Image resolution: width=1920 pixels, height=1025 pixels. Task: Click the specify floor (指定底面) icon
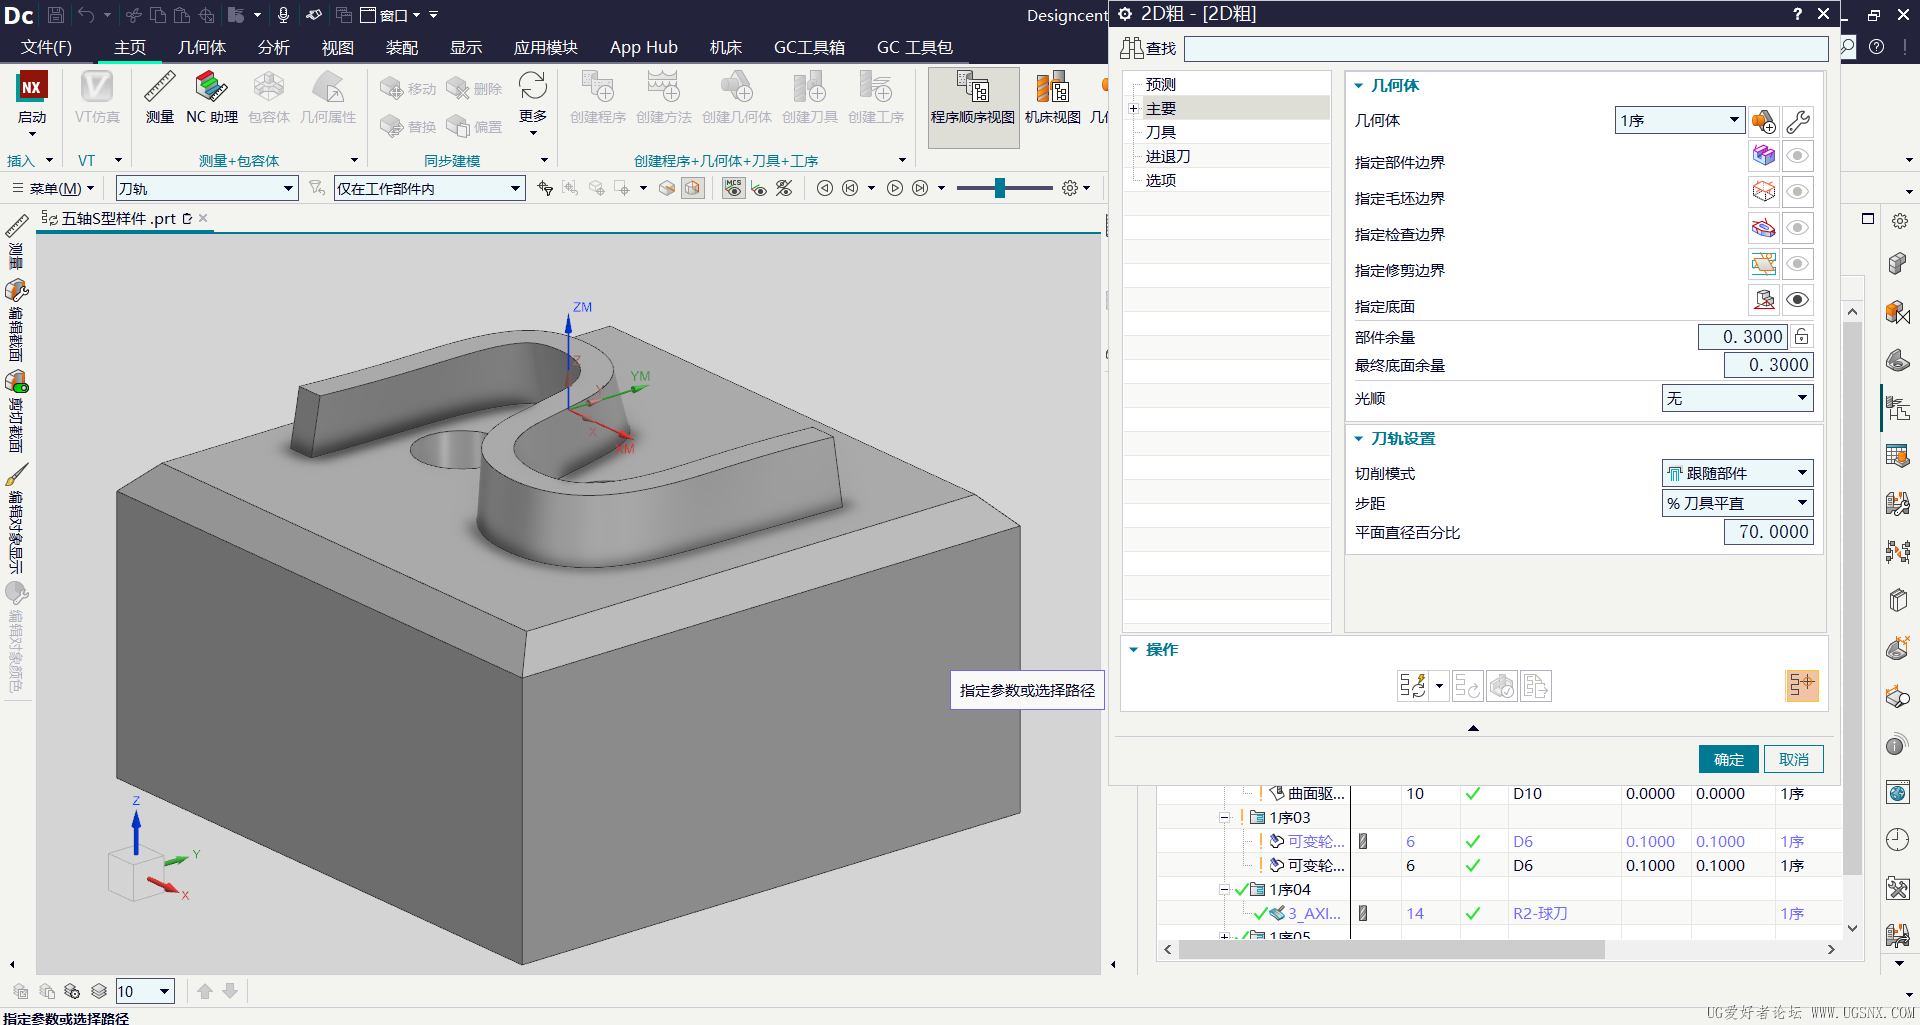tap(1764, 300)
